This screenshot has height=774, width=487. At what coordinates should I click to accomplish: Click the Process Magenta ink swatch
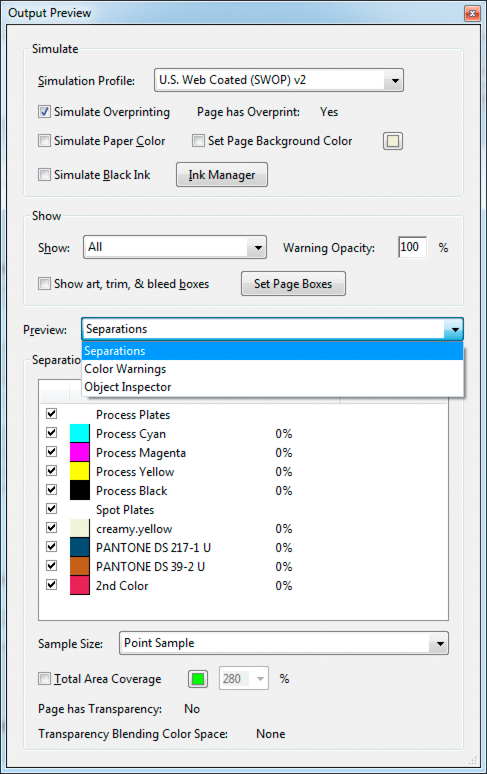point(79,452)
